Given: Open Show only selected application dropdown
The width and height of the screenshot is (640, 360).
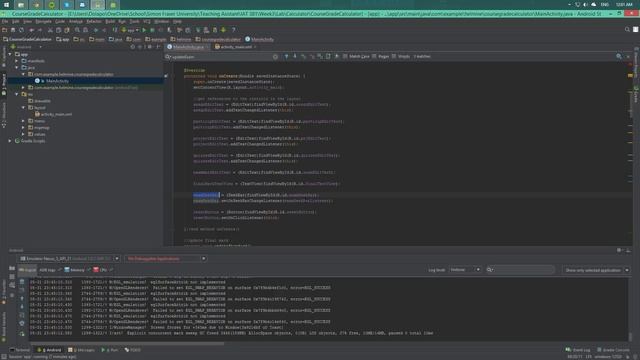Looking at the screenshot, I should (596, 270).
